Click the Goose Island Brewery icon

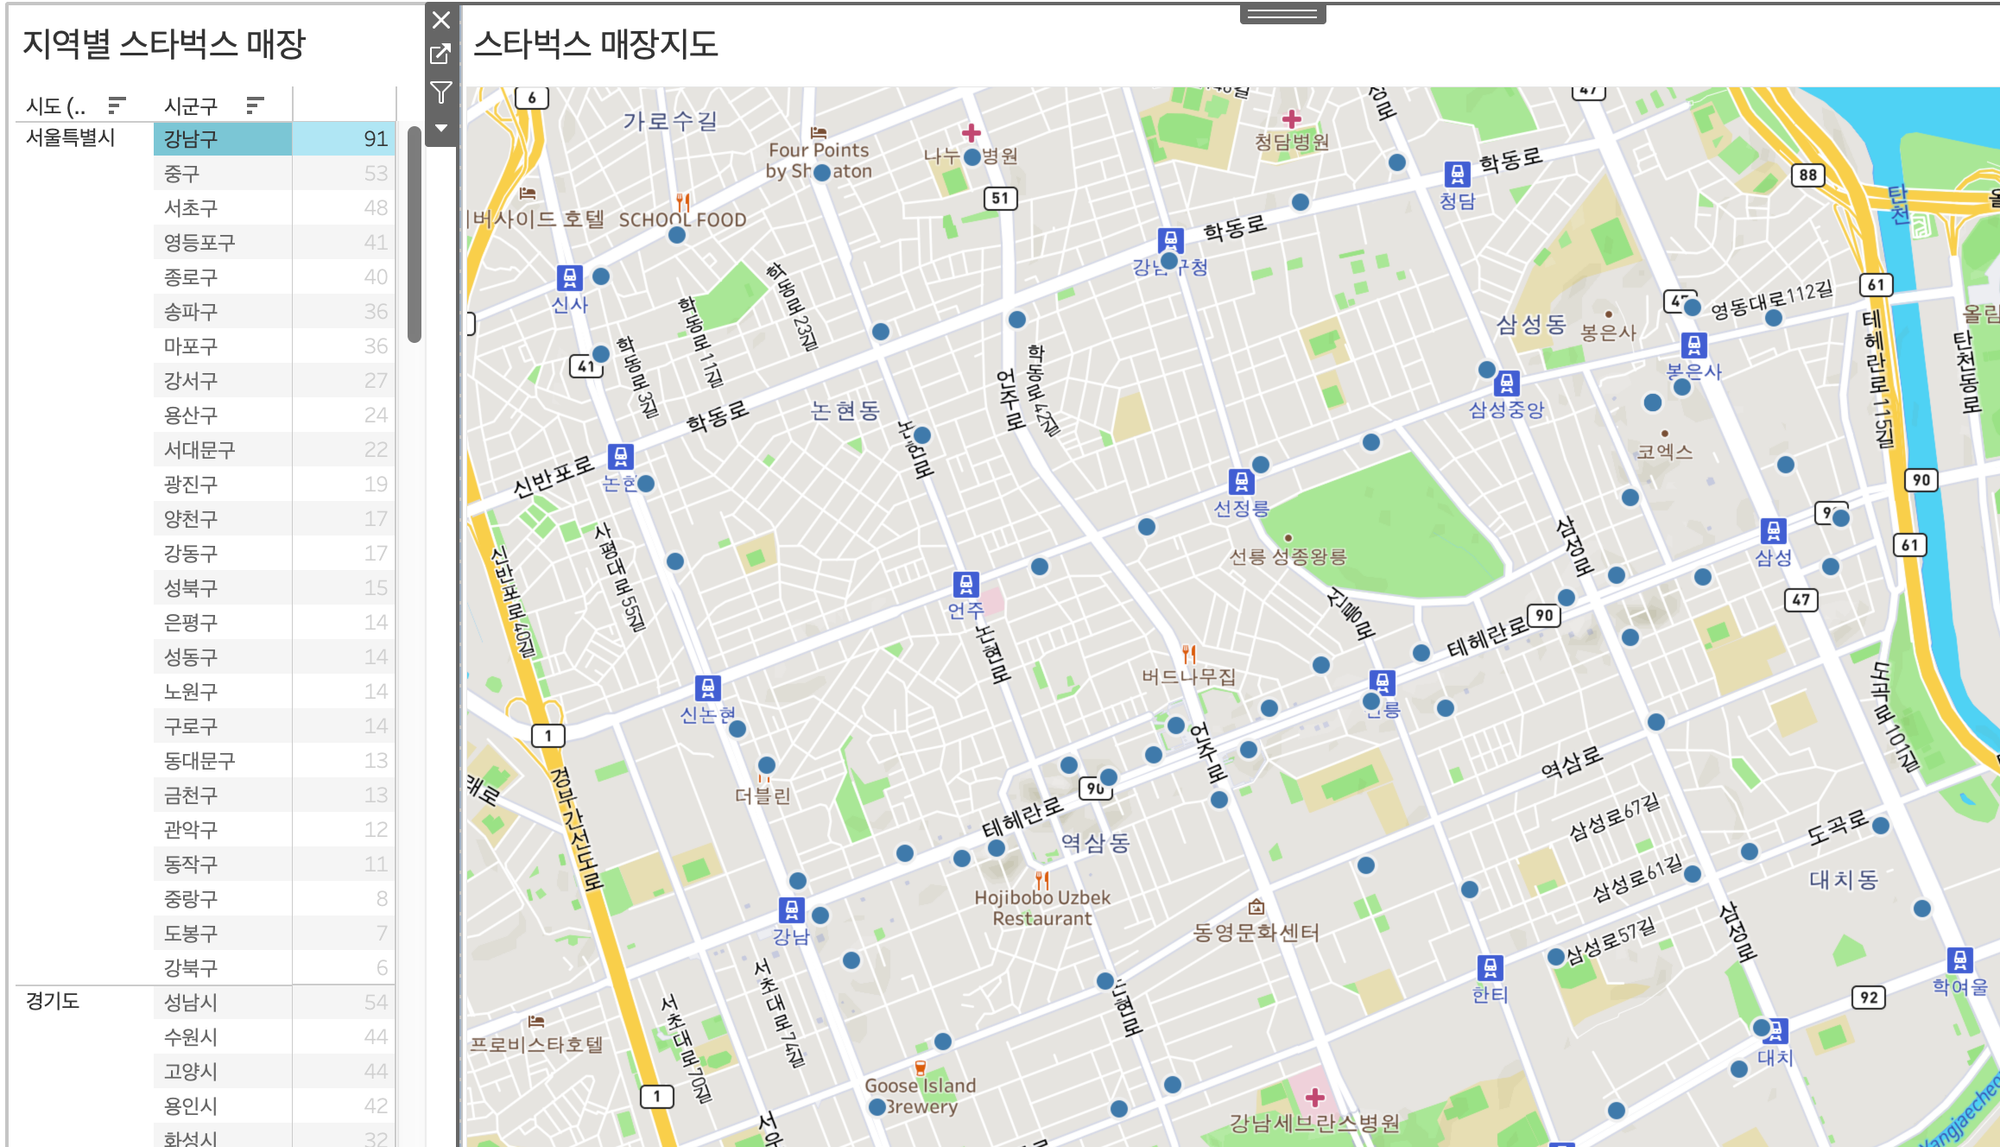click(x=920, y=1067)
